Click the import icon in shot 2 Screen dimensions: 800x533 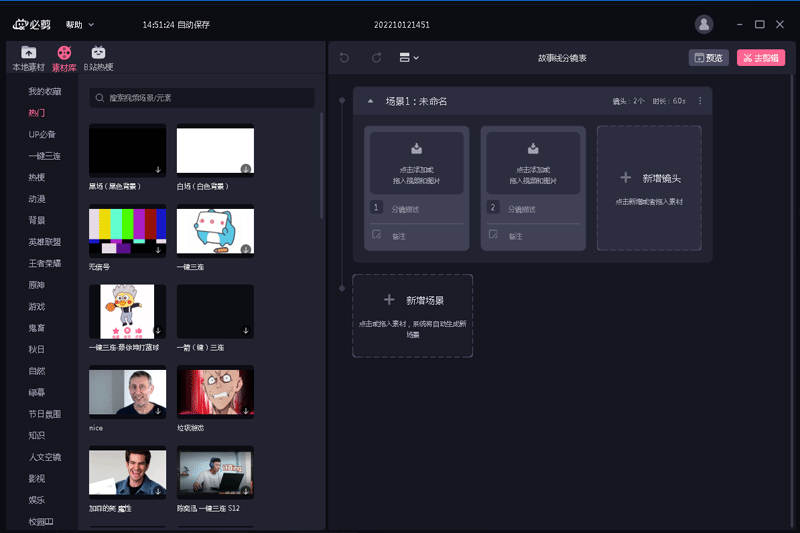click(533, 148)
